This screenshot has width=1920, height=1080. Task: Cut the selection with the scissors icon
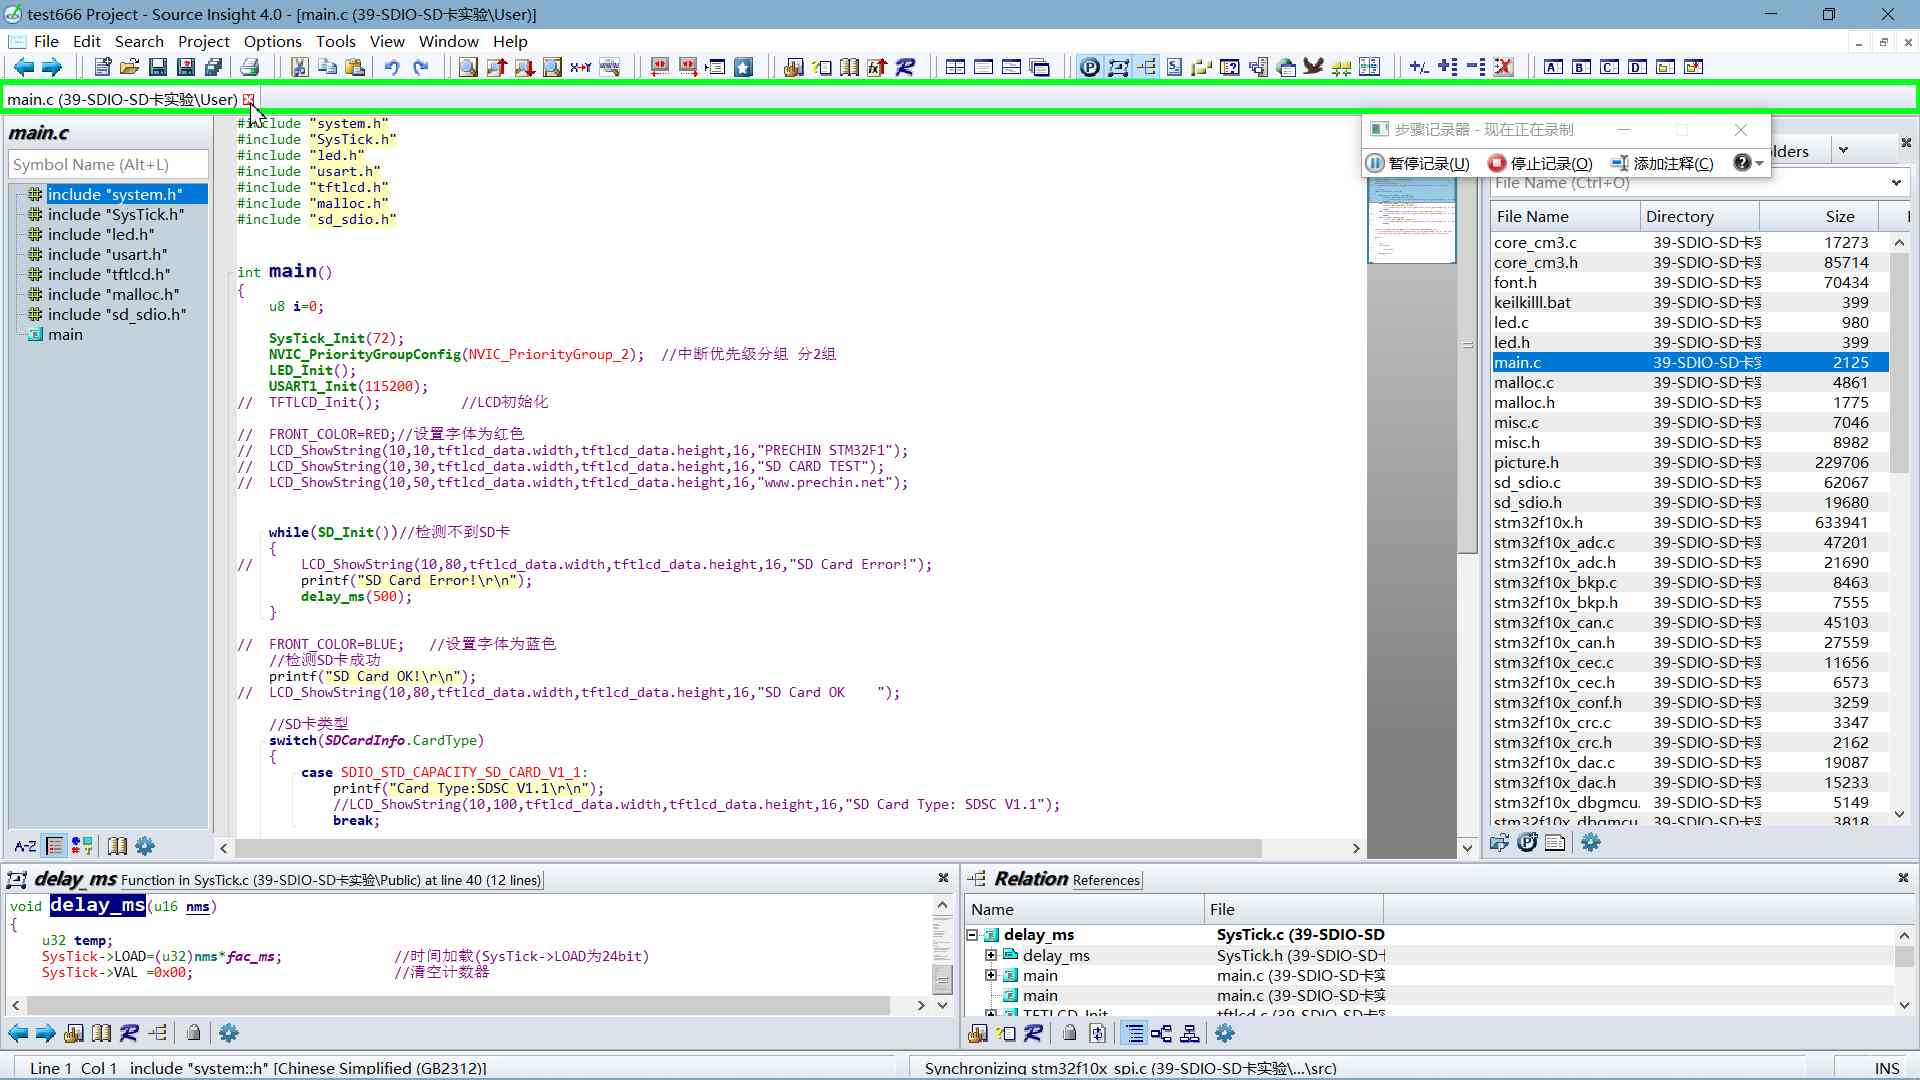(x=299, y=67)
